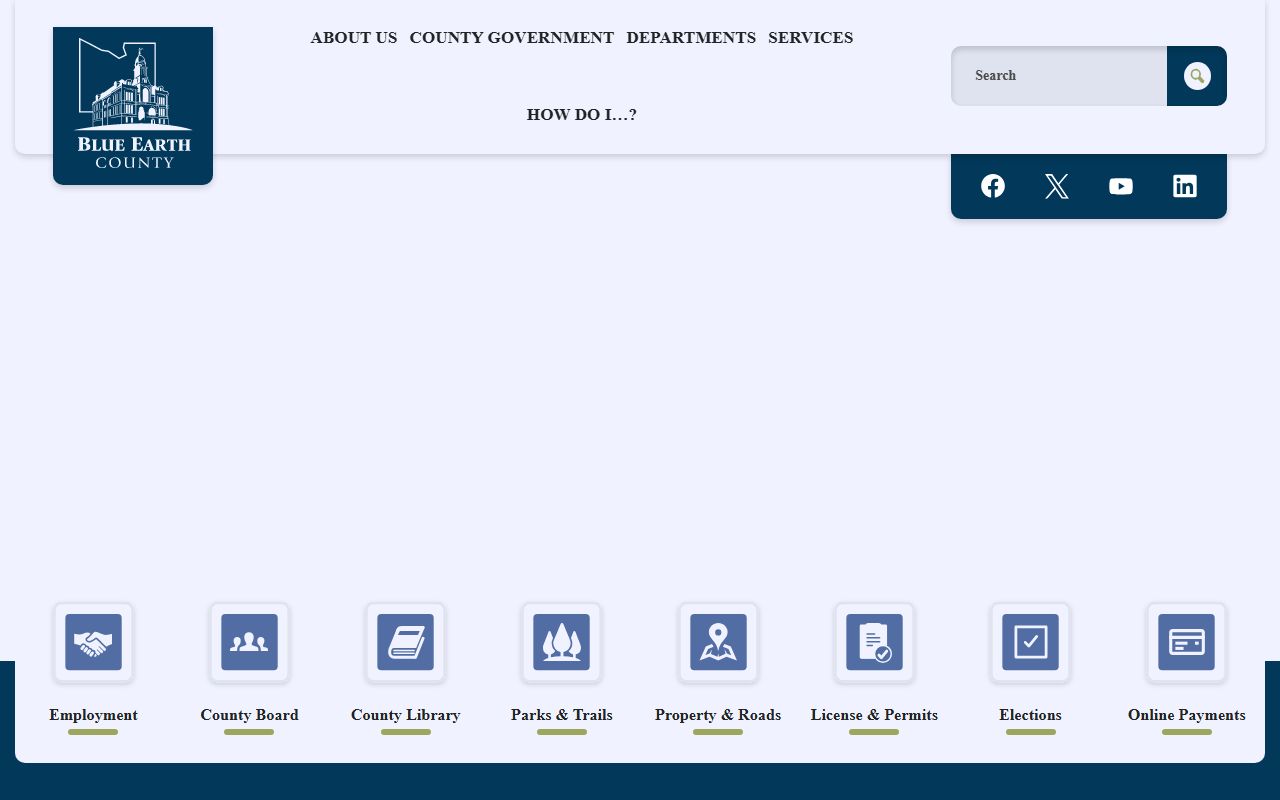Screen dimensions: 1280x800
Task: Open the Services menu
Action: (811, 38)
